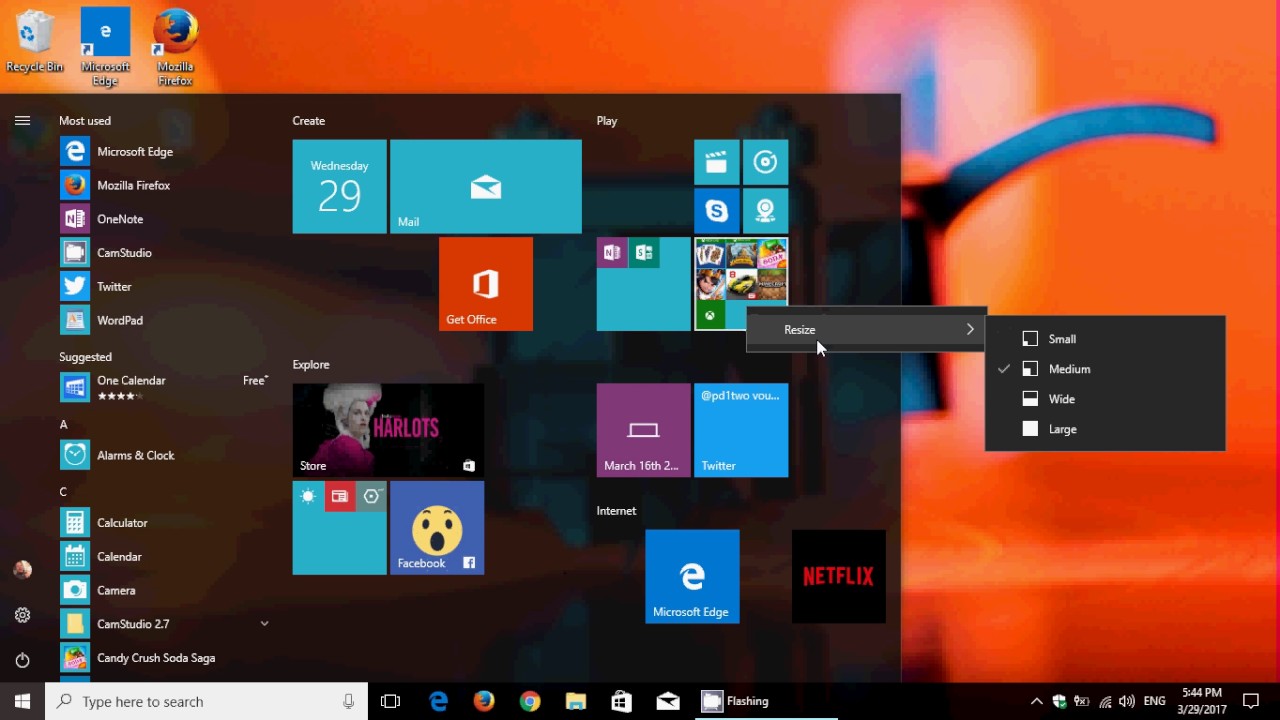Image resolution: width=1280 pixels, height=720 pixels.
Task: Show hidden system tray icons
Action: 1036,702
